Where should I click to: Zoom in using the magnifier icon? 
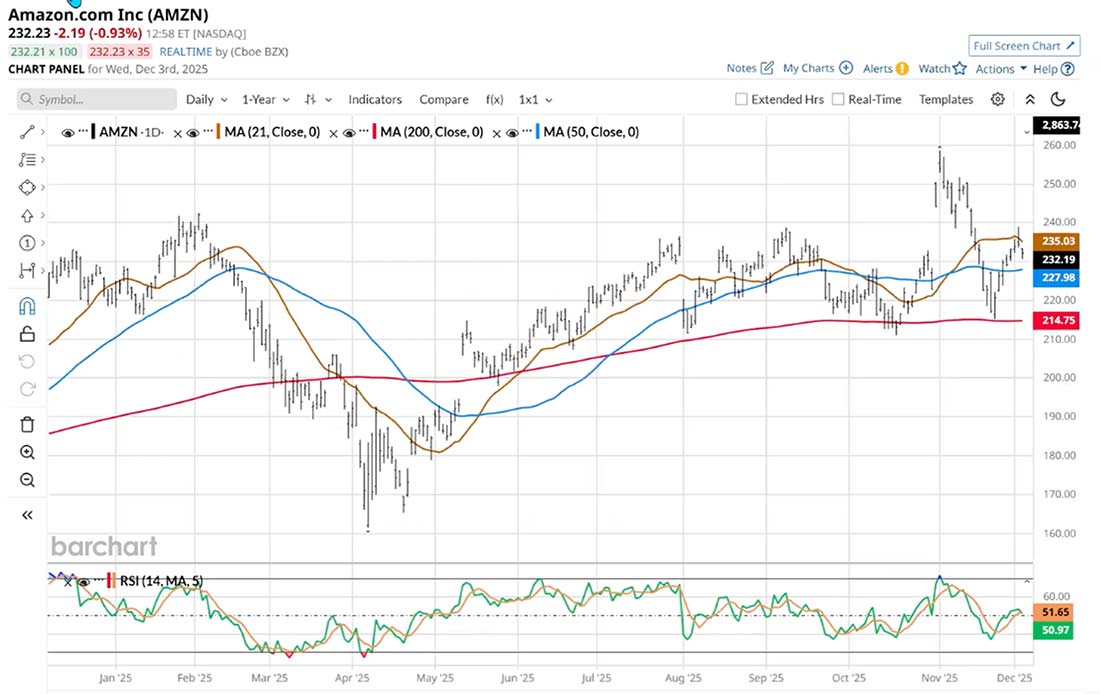(26, 452)
